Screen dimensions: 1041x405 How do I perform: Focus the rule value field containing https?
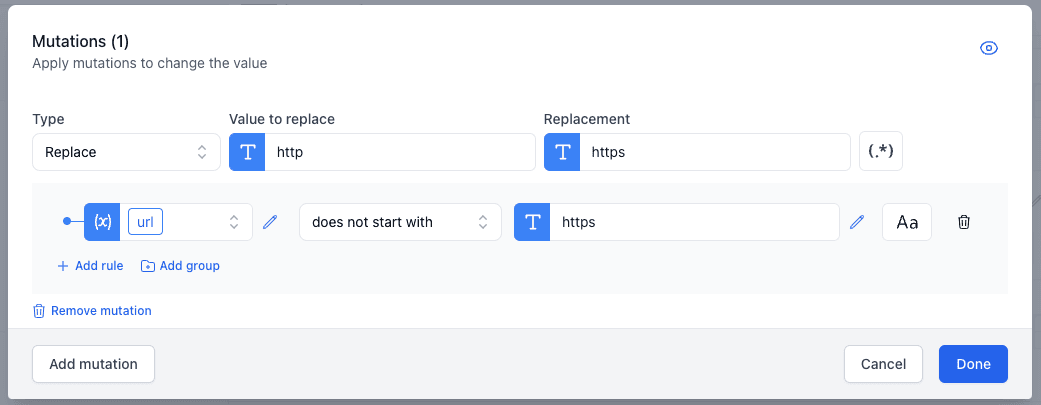694,222
